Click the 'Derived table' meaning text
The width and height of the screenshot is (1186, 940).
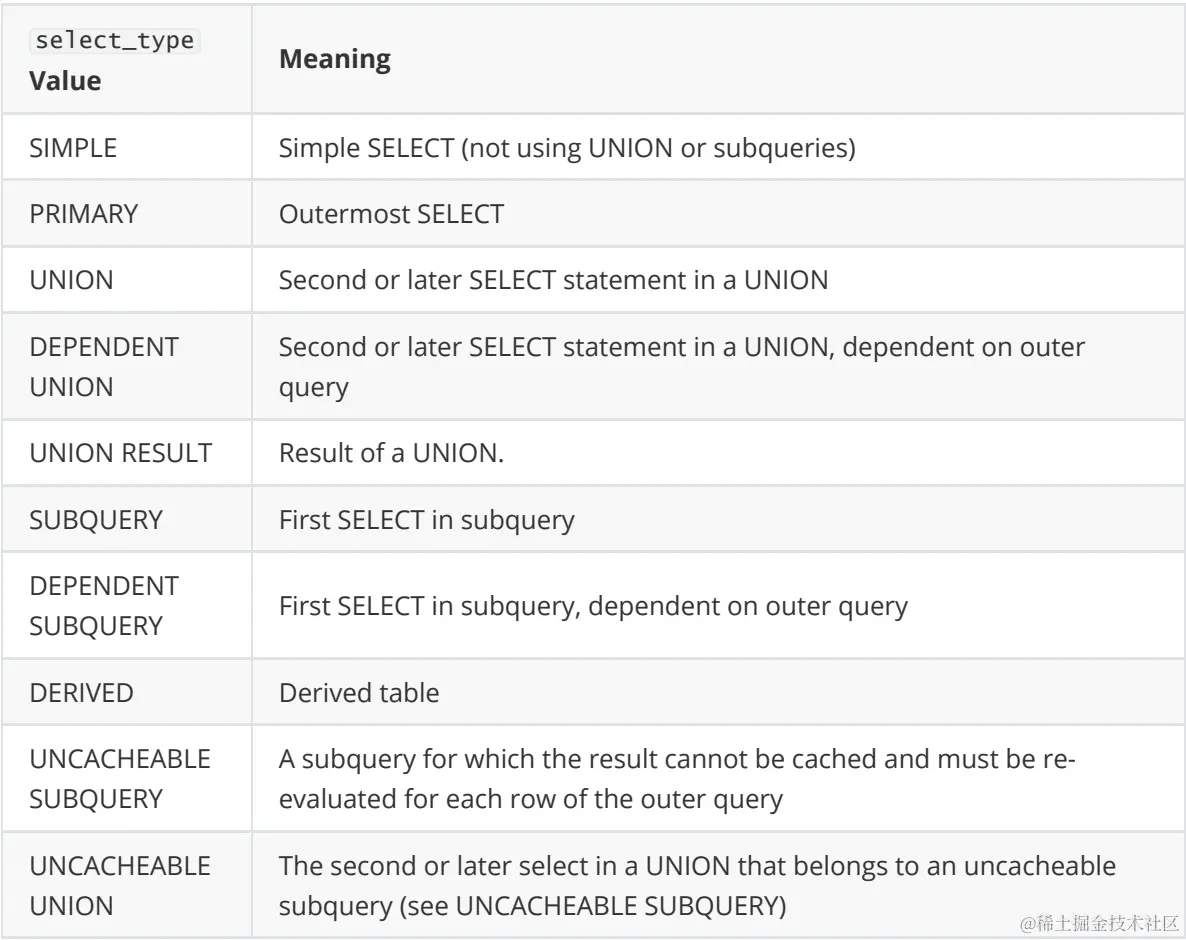pos(359,693)
